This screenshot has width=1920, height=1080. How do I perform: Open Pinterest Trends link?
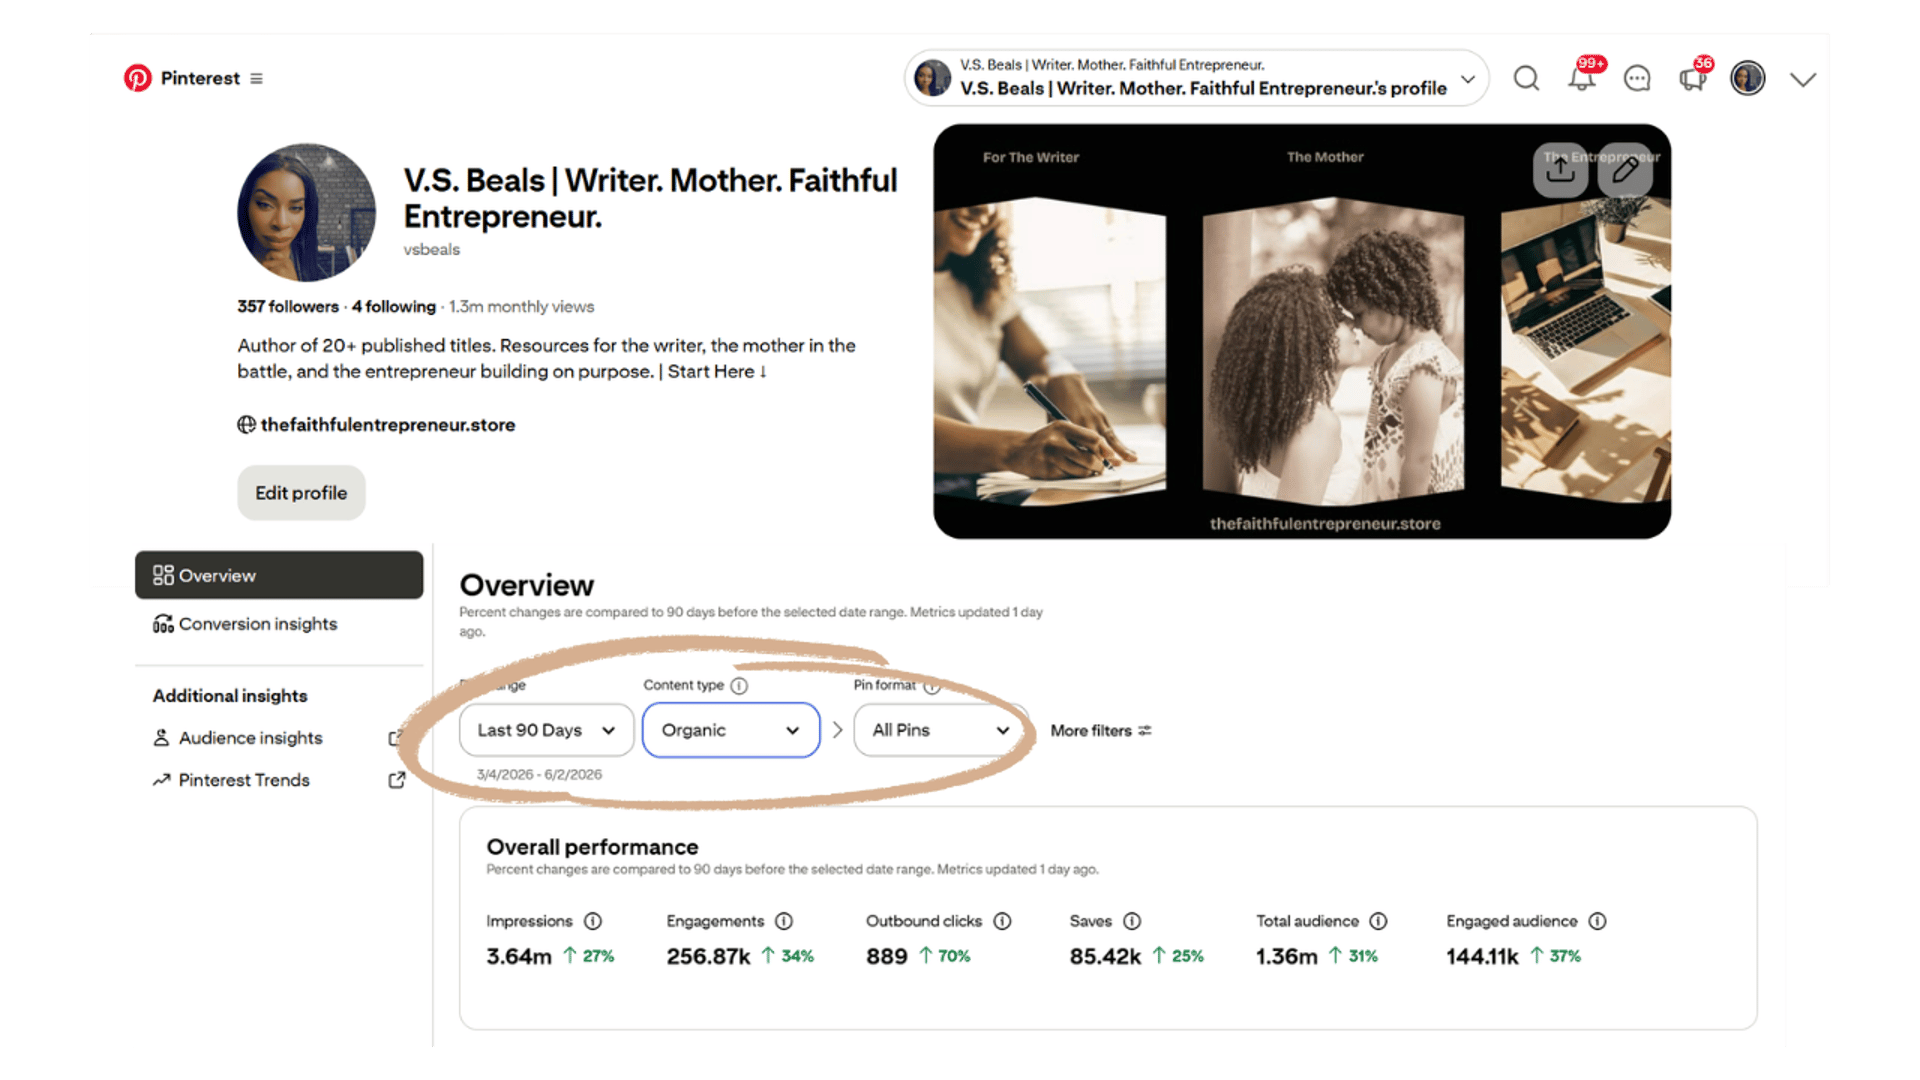coord(244,780)
